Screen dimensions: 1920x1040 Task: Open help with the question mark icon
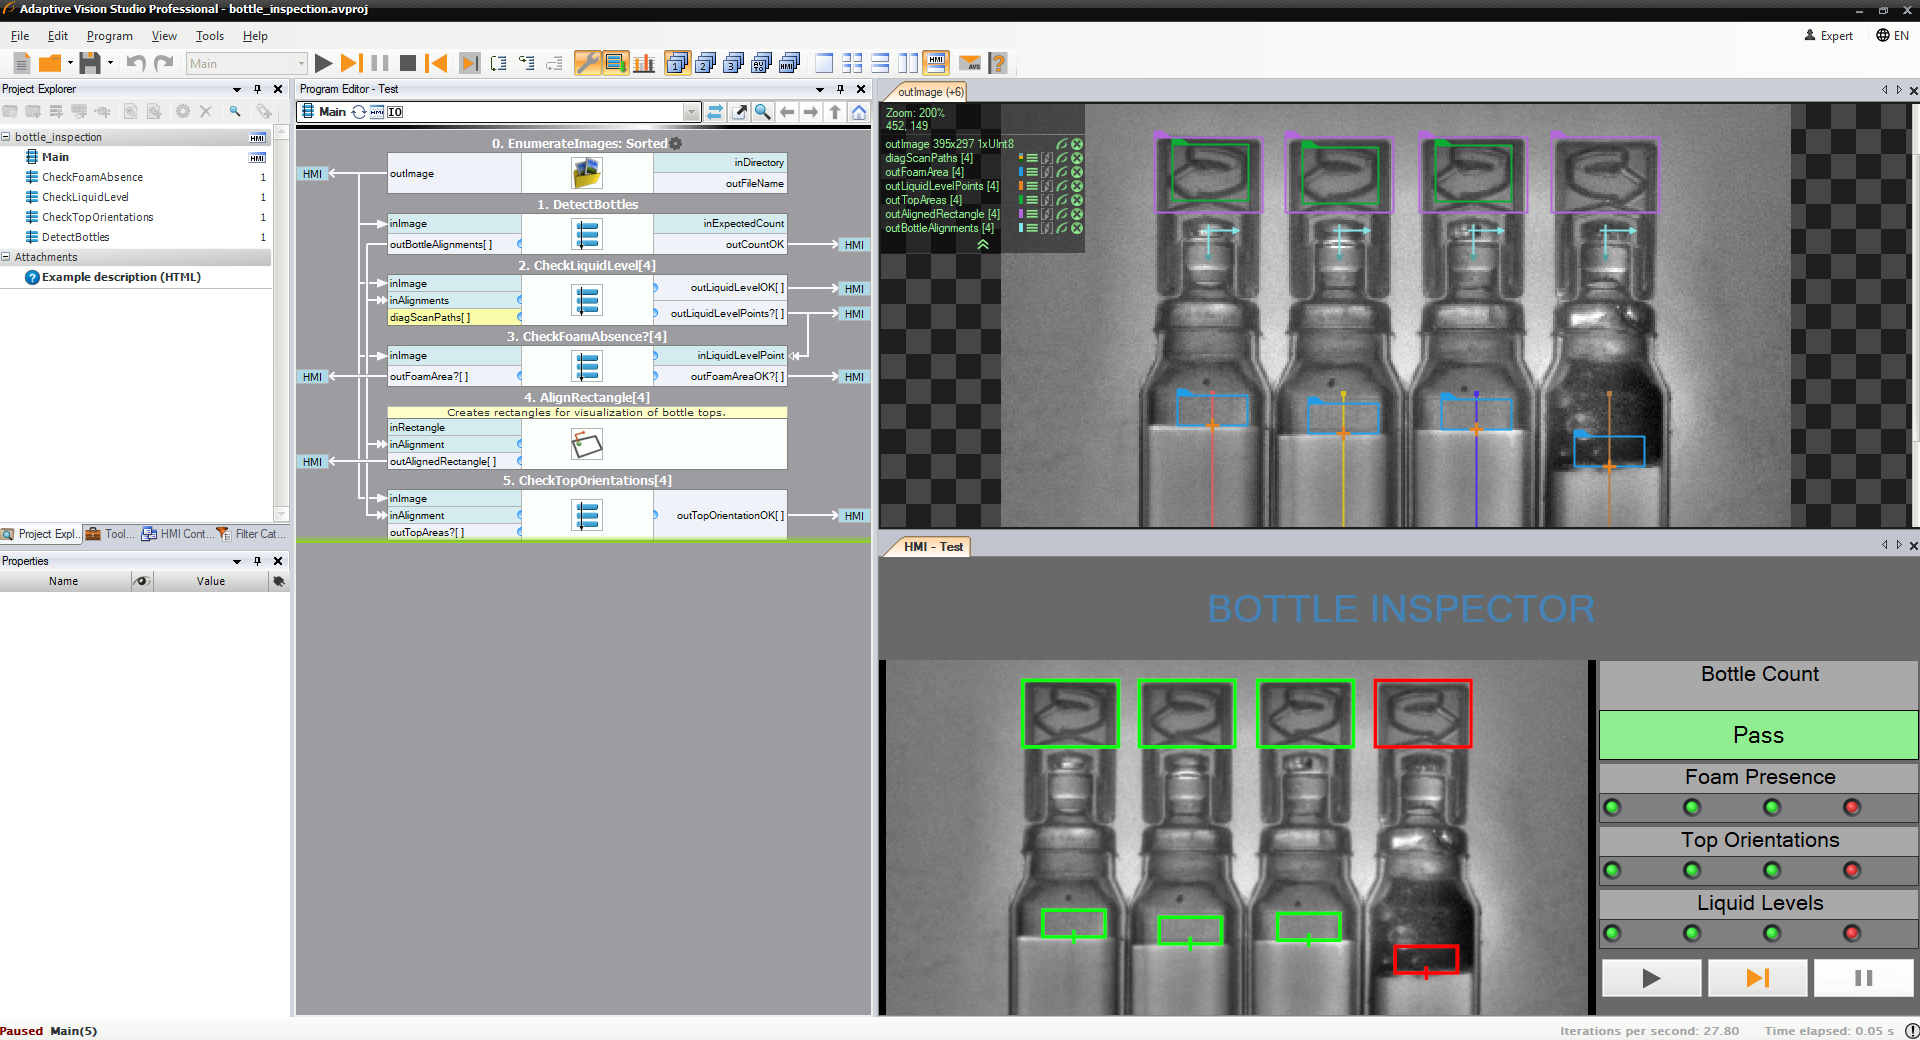pos(997,63)
